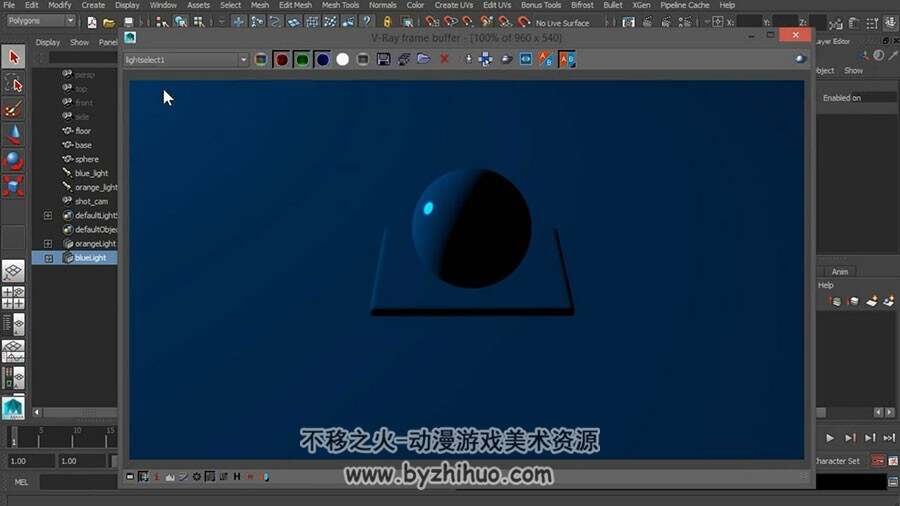The image size is (900, 506).
Task: Save the rendered image with floppy icon
Action: point(383,60)
